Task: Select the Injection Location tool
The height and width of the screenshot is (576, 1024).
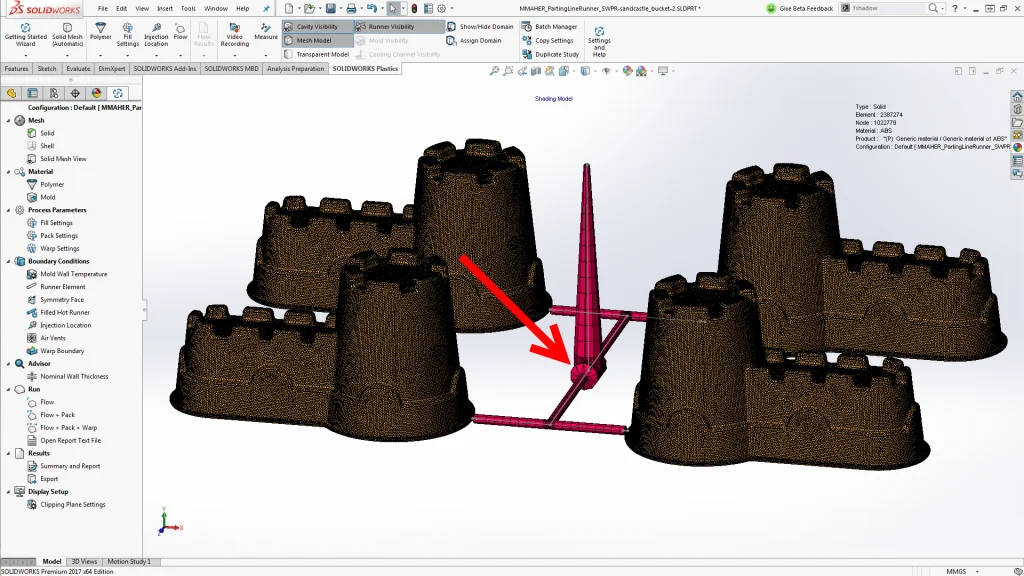Action: coord(156,34)
